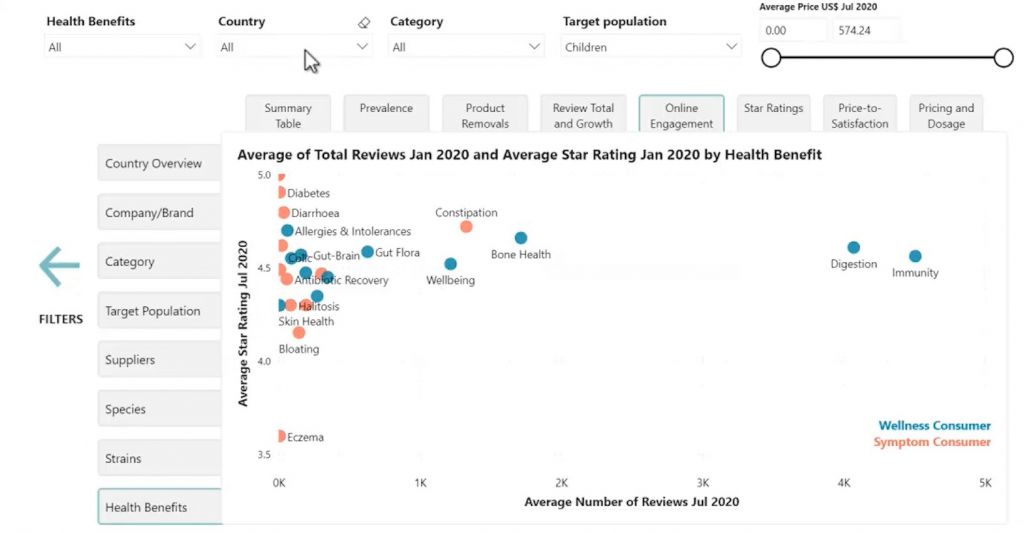Click the maximum price input showing 574.24

866,30
